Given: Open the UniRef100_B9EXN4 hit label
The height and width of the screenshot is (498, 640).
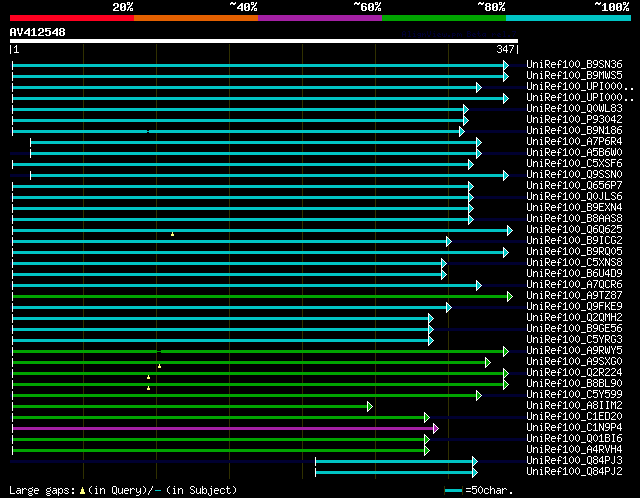Looking at the screenshot, I should click(574, 208).
